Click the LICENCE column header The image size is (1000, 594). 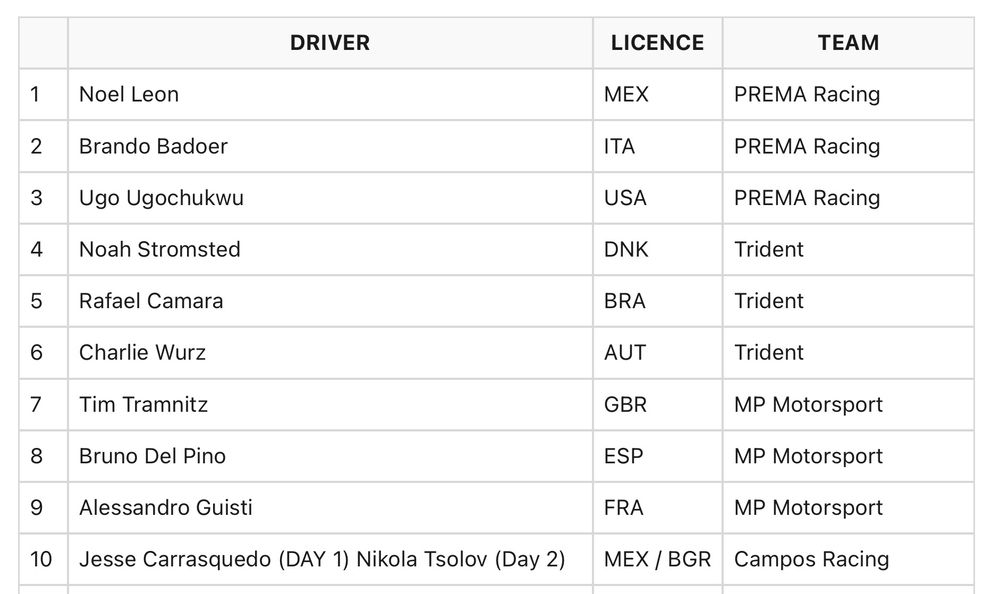point(657,43)
